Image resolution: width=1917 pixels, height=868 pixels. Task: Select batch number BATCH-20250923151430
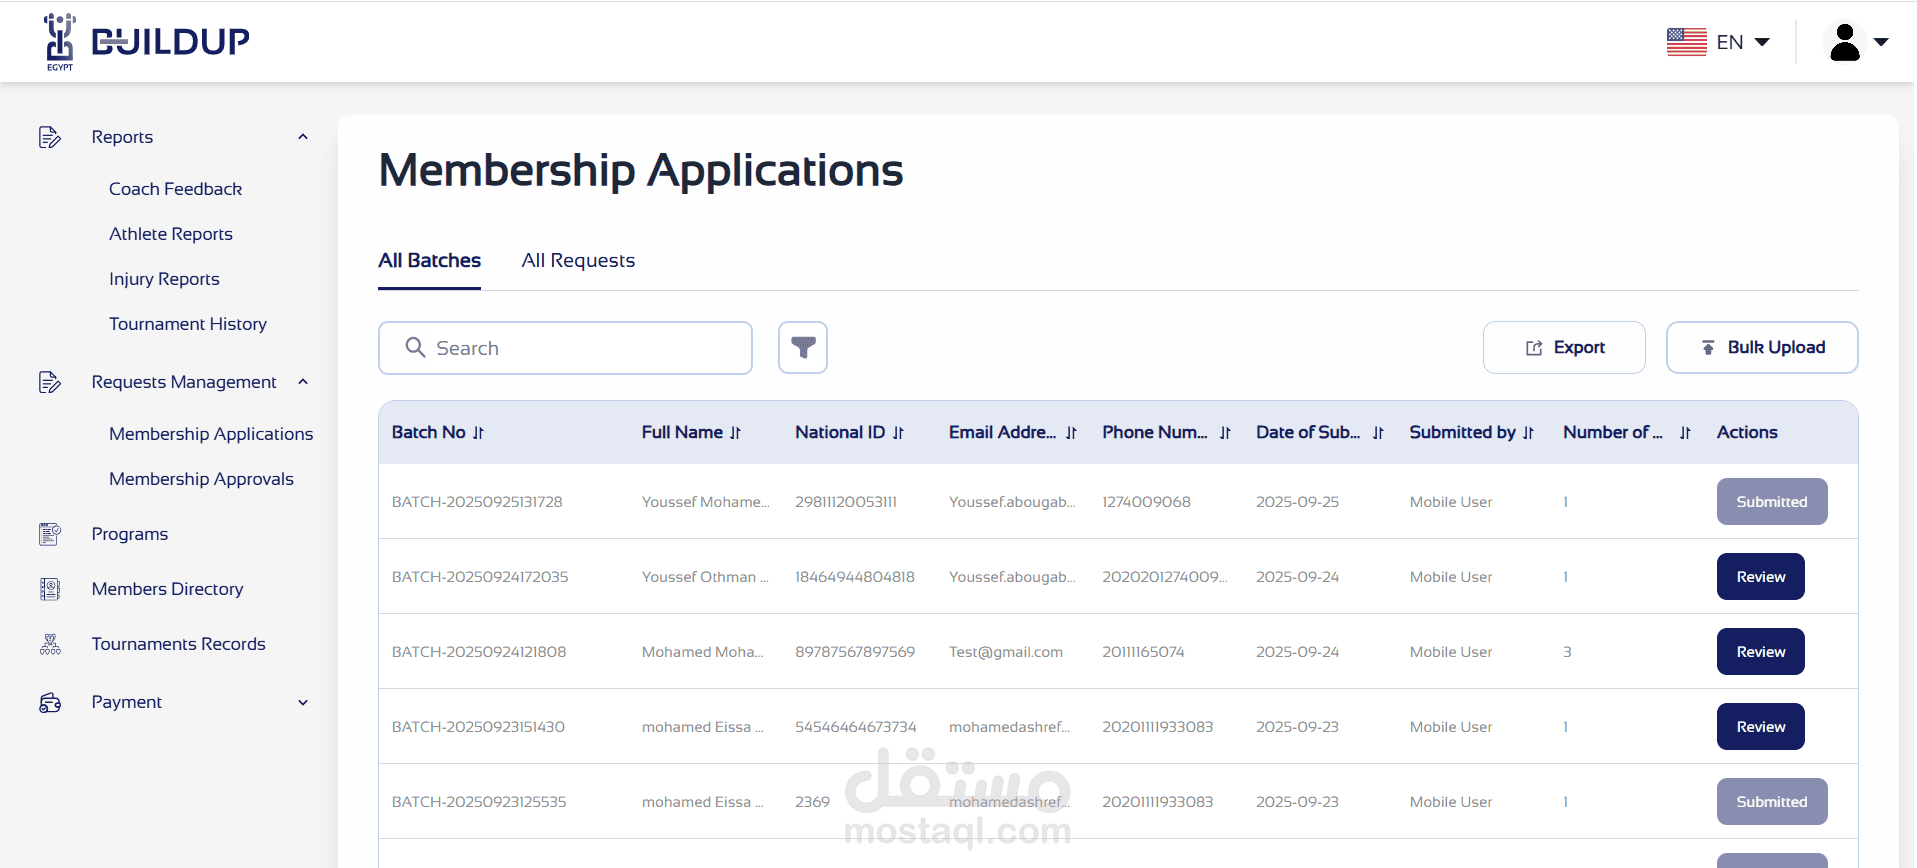(x=478, y=727)
